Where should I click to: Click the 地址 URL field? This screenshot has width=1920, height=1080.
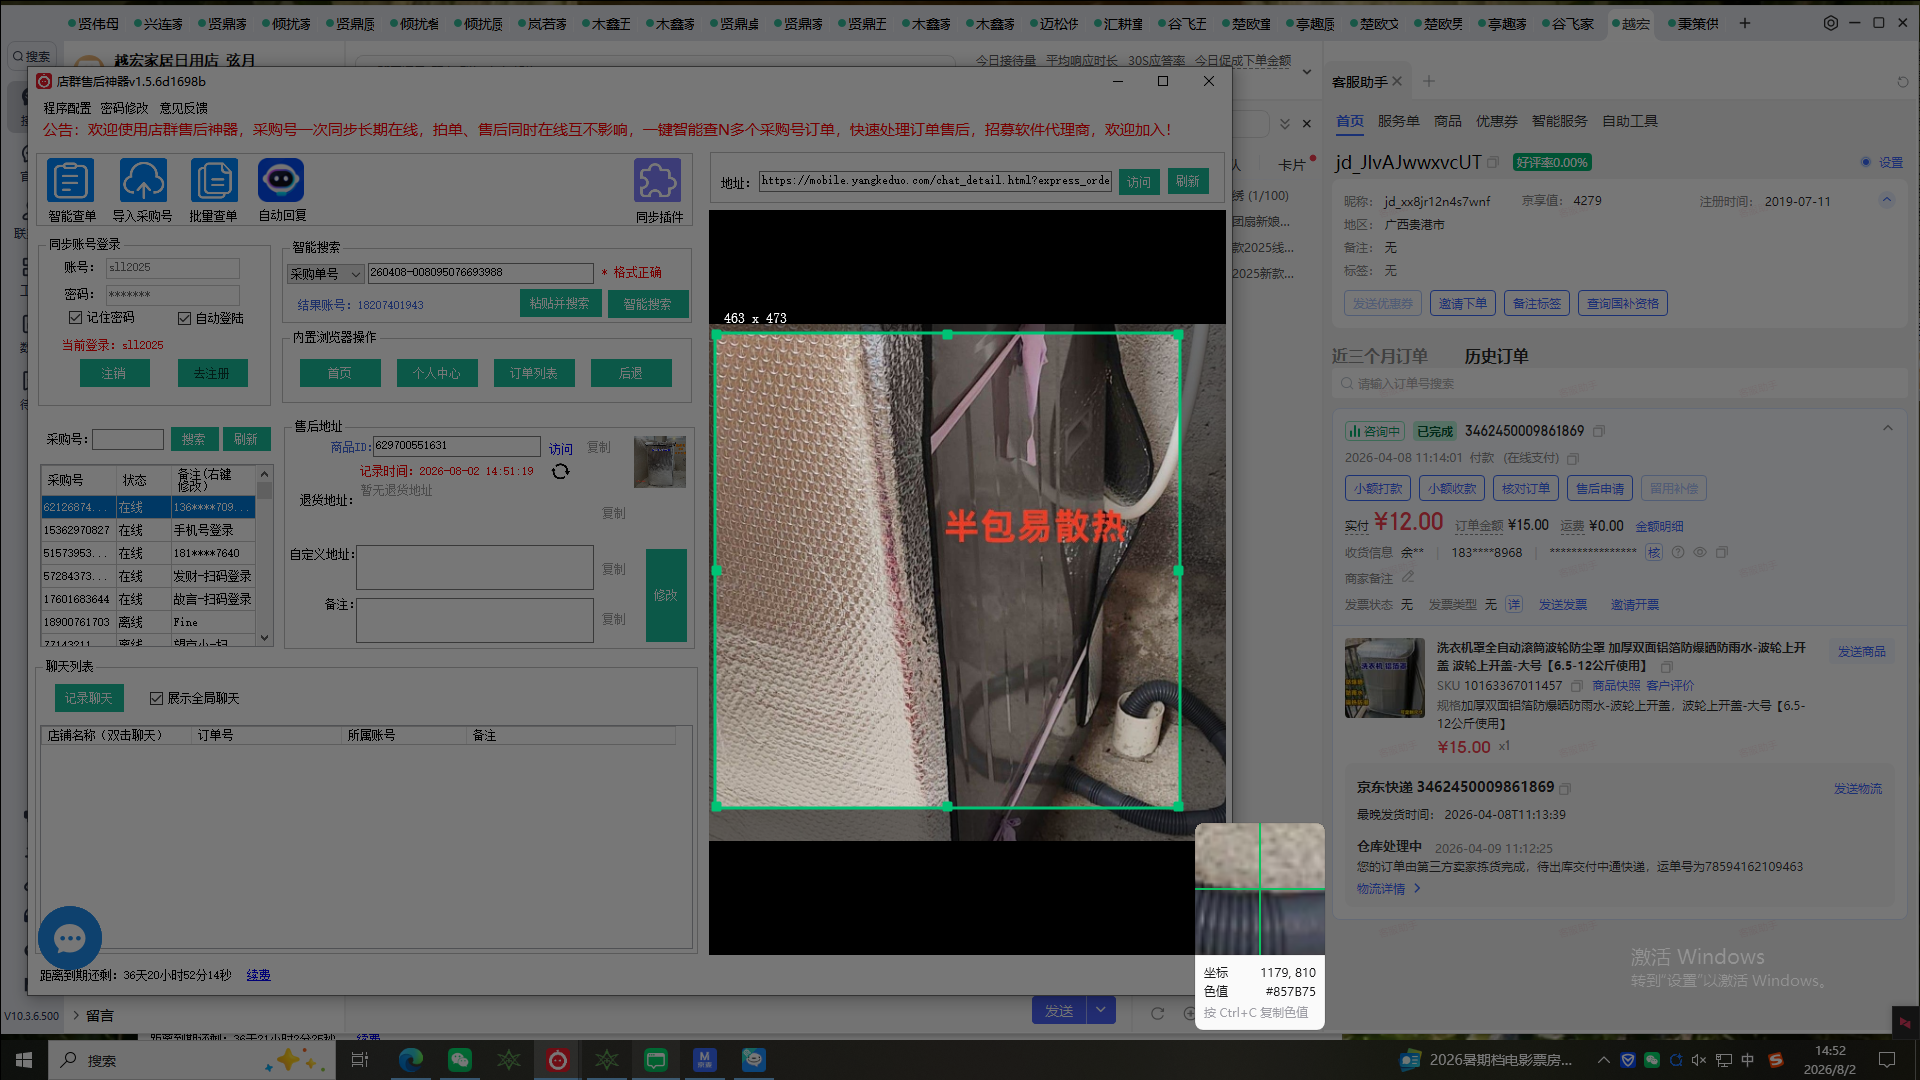coord(935,181)
